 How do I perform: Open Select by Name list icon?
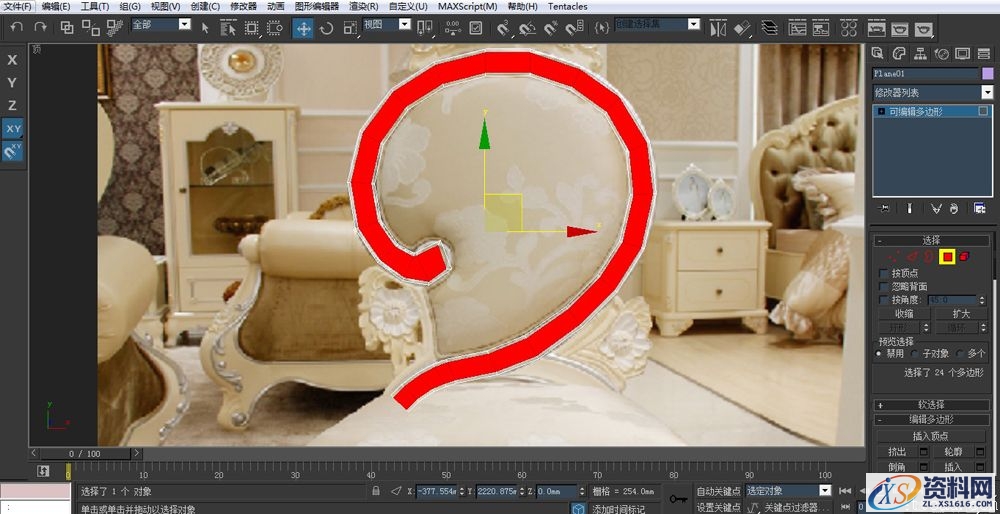click(228, 28)
